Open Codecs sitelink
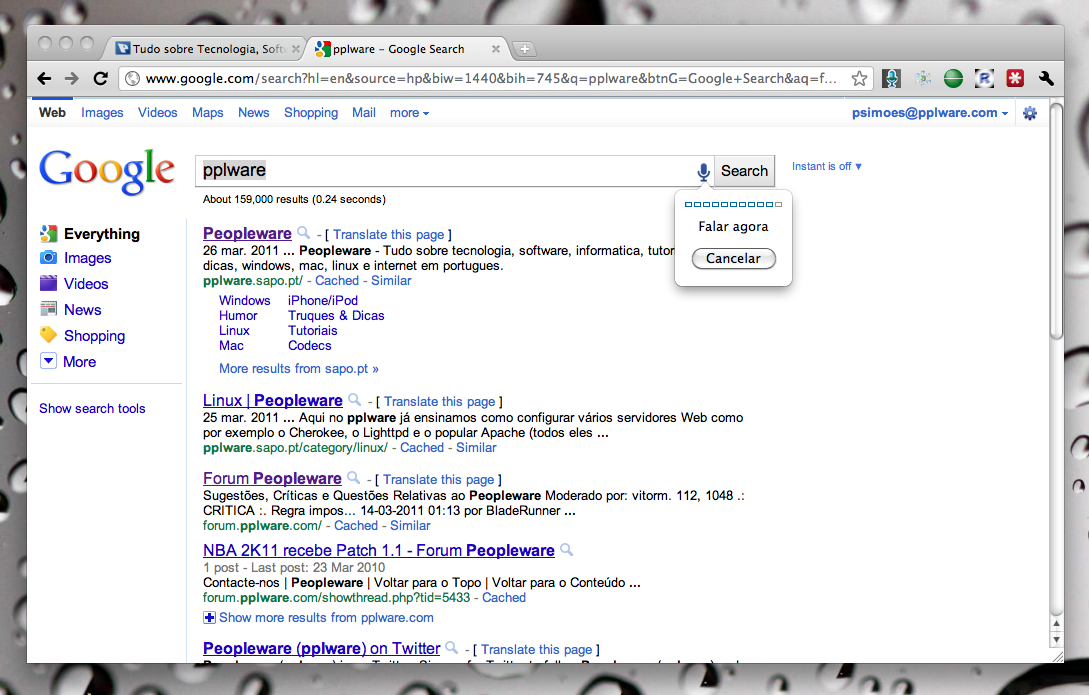 [x=310, y=346]
